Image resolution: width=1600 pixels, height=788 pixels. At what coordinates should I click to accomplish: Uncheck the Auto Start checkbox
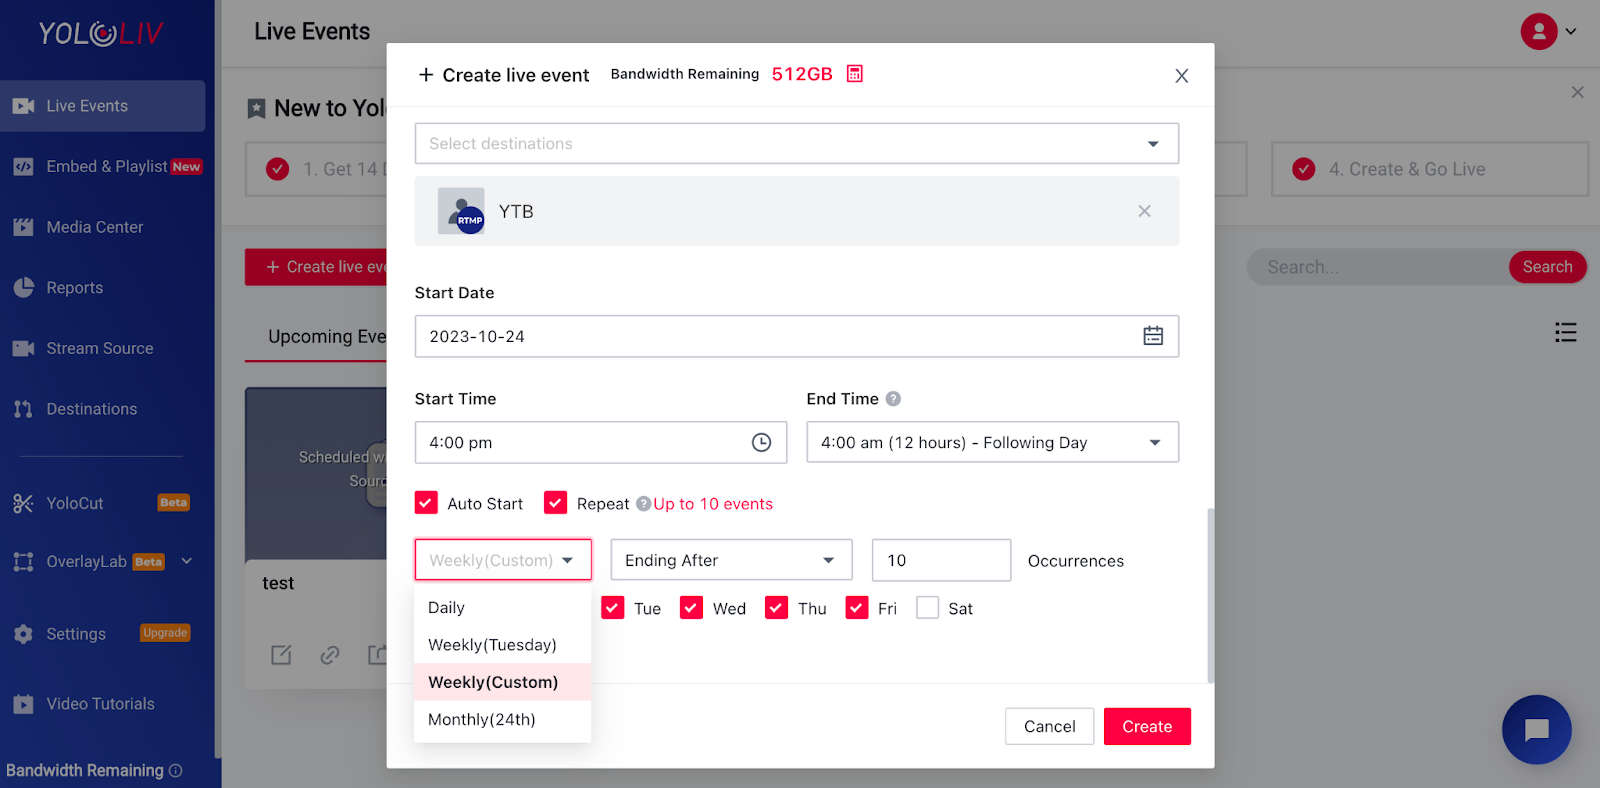(x=427, y=503)
